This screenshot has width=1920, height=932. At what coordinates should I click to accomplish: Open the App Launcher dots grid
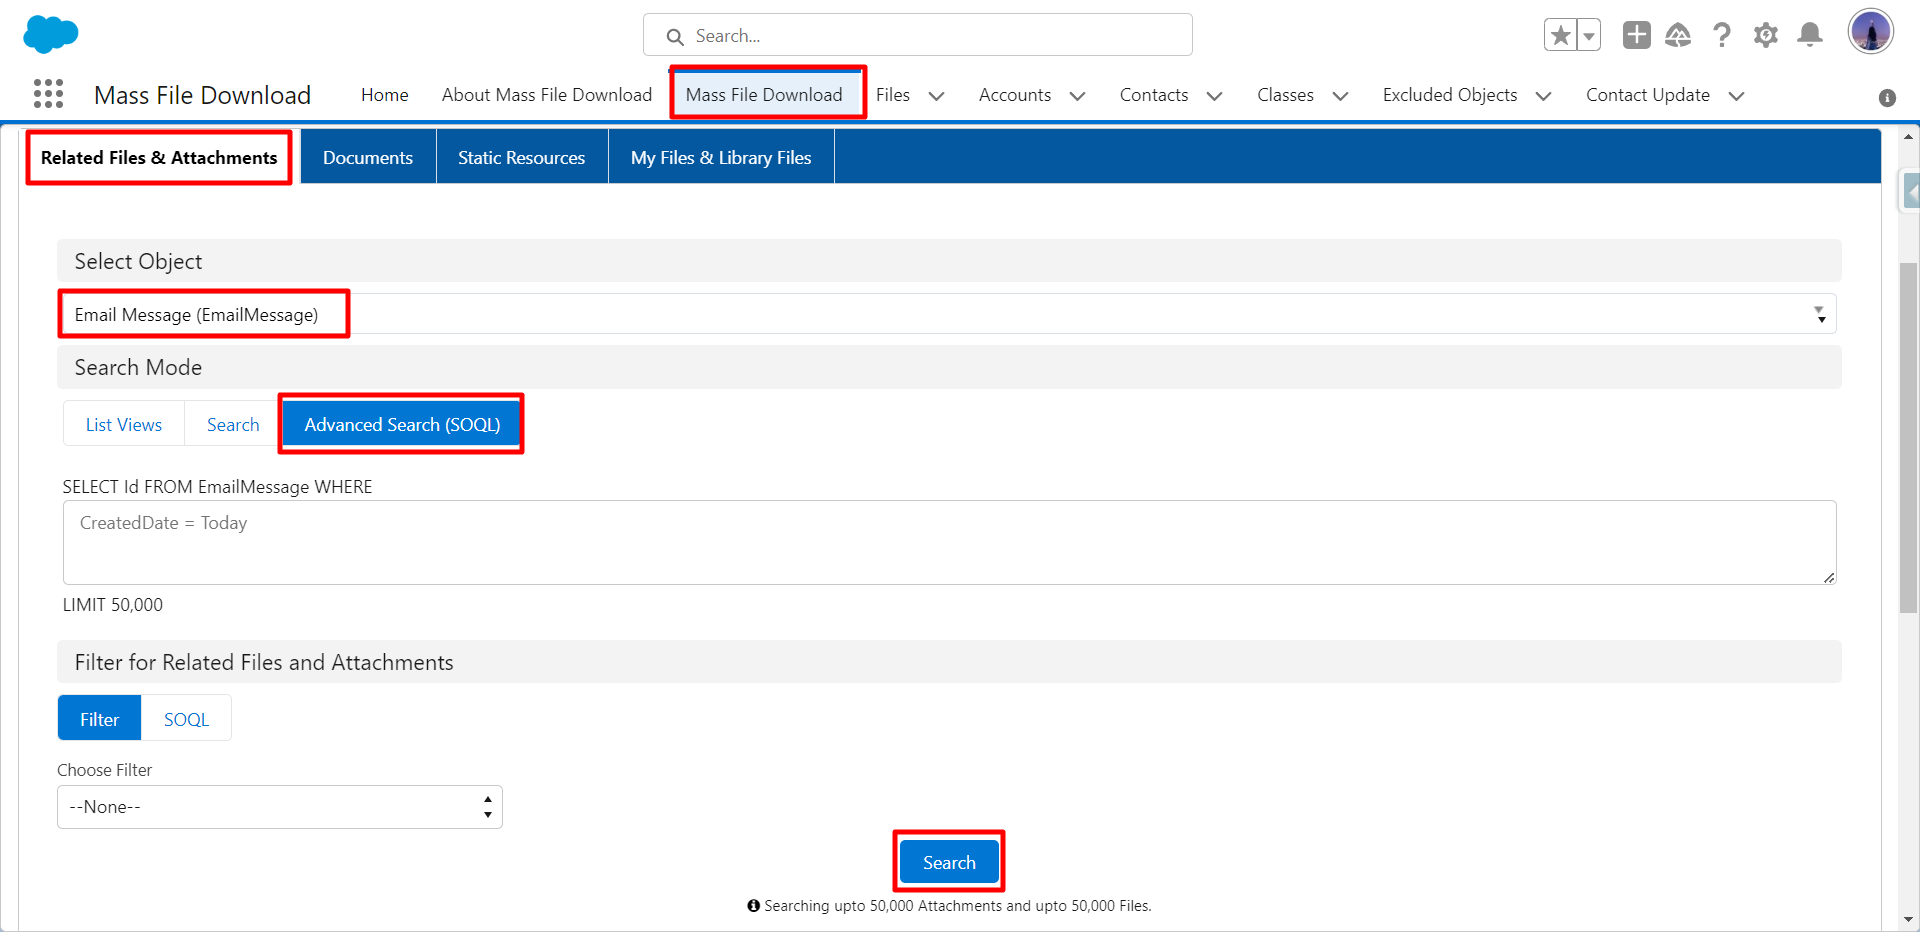(48, 94)
